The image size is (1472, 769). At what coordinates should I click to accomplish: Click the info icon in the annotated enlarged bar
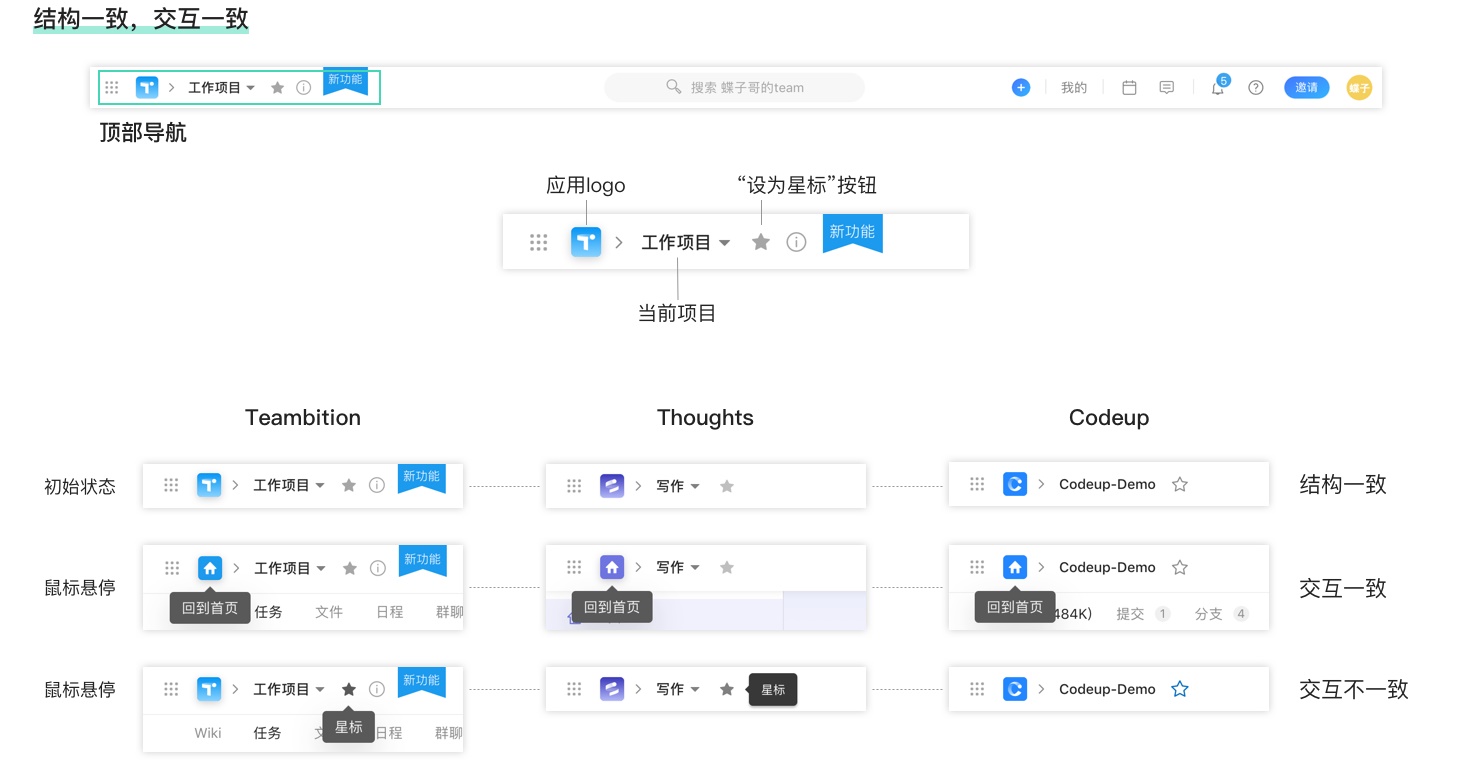(796, 242)
